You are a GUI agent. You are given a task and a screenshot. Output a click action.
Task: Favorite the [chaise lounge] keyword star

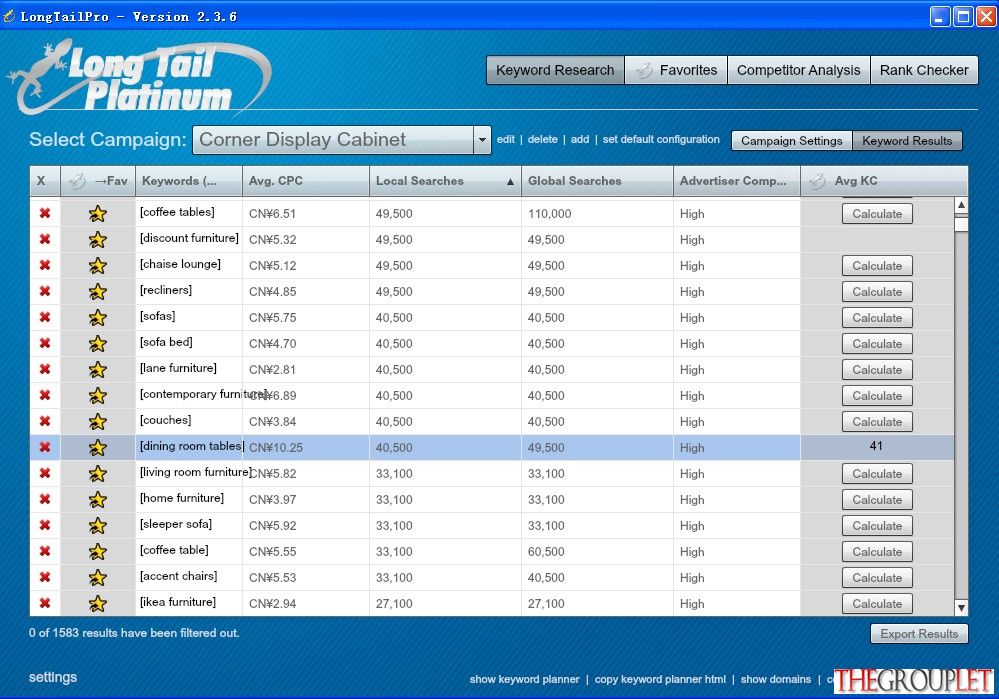97,265
